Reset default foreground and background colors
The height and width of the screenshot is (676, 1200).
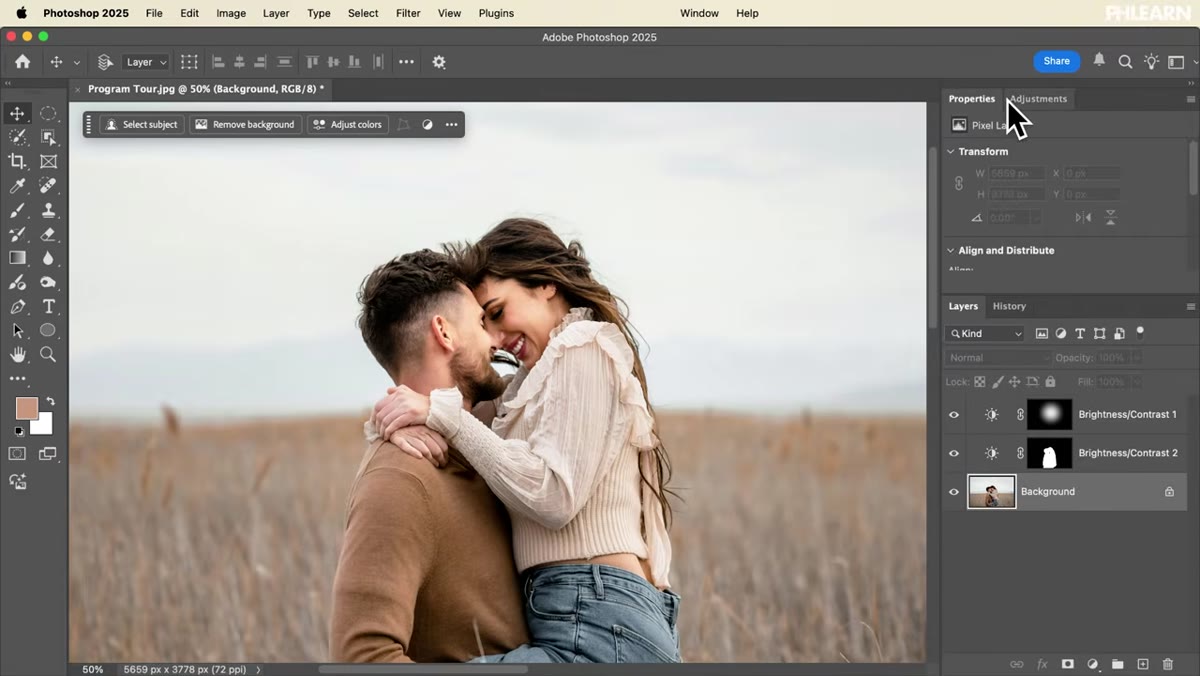(x=18, y=432)
